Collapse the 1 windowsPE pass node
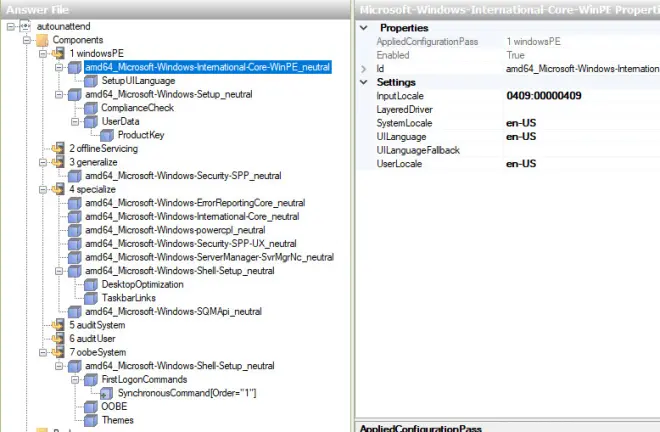The image size is (660, 432). pos(43,53)
